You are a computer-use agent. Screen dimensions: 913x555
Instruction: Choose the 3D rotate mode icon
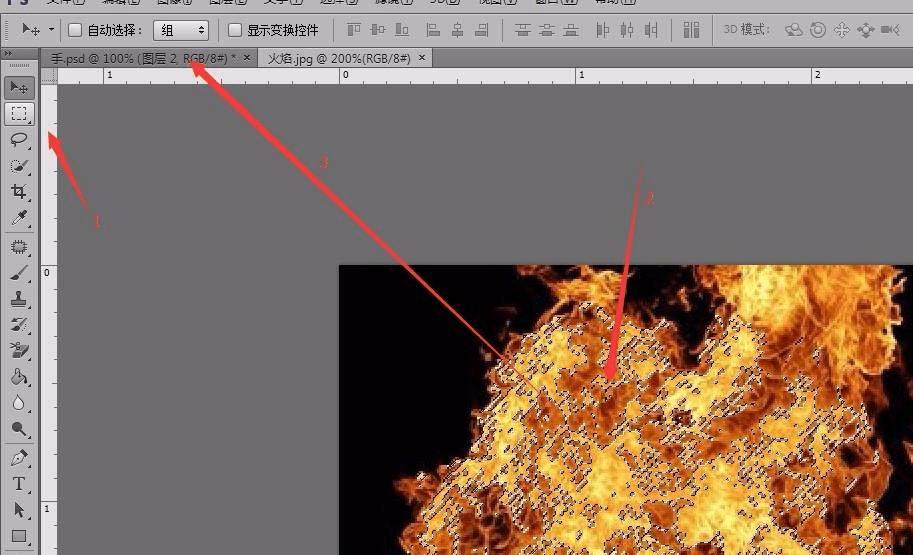point(794,30)
